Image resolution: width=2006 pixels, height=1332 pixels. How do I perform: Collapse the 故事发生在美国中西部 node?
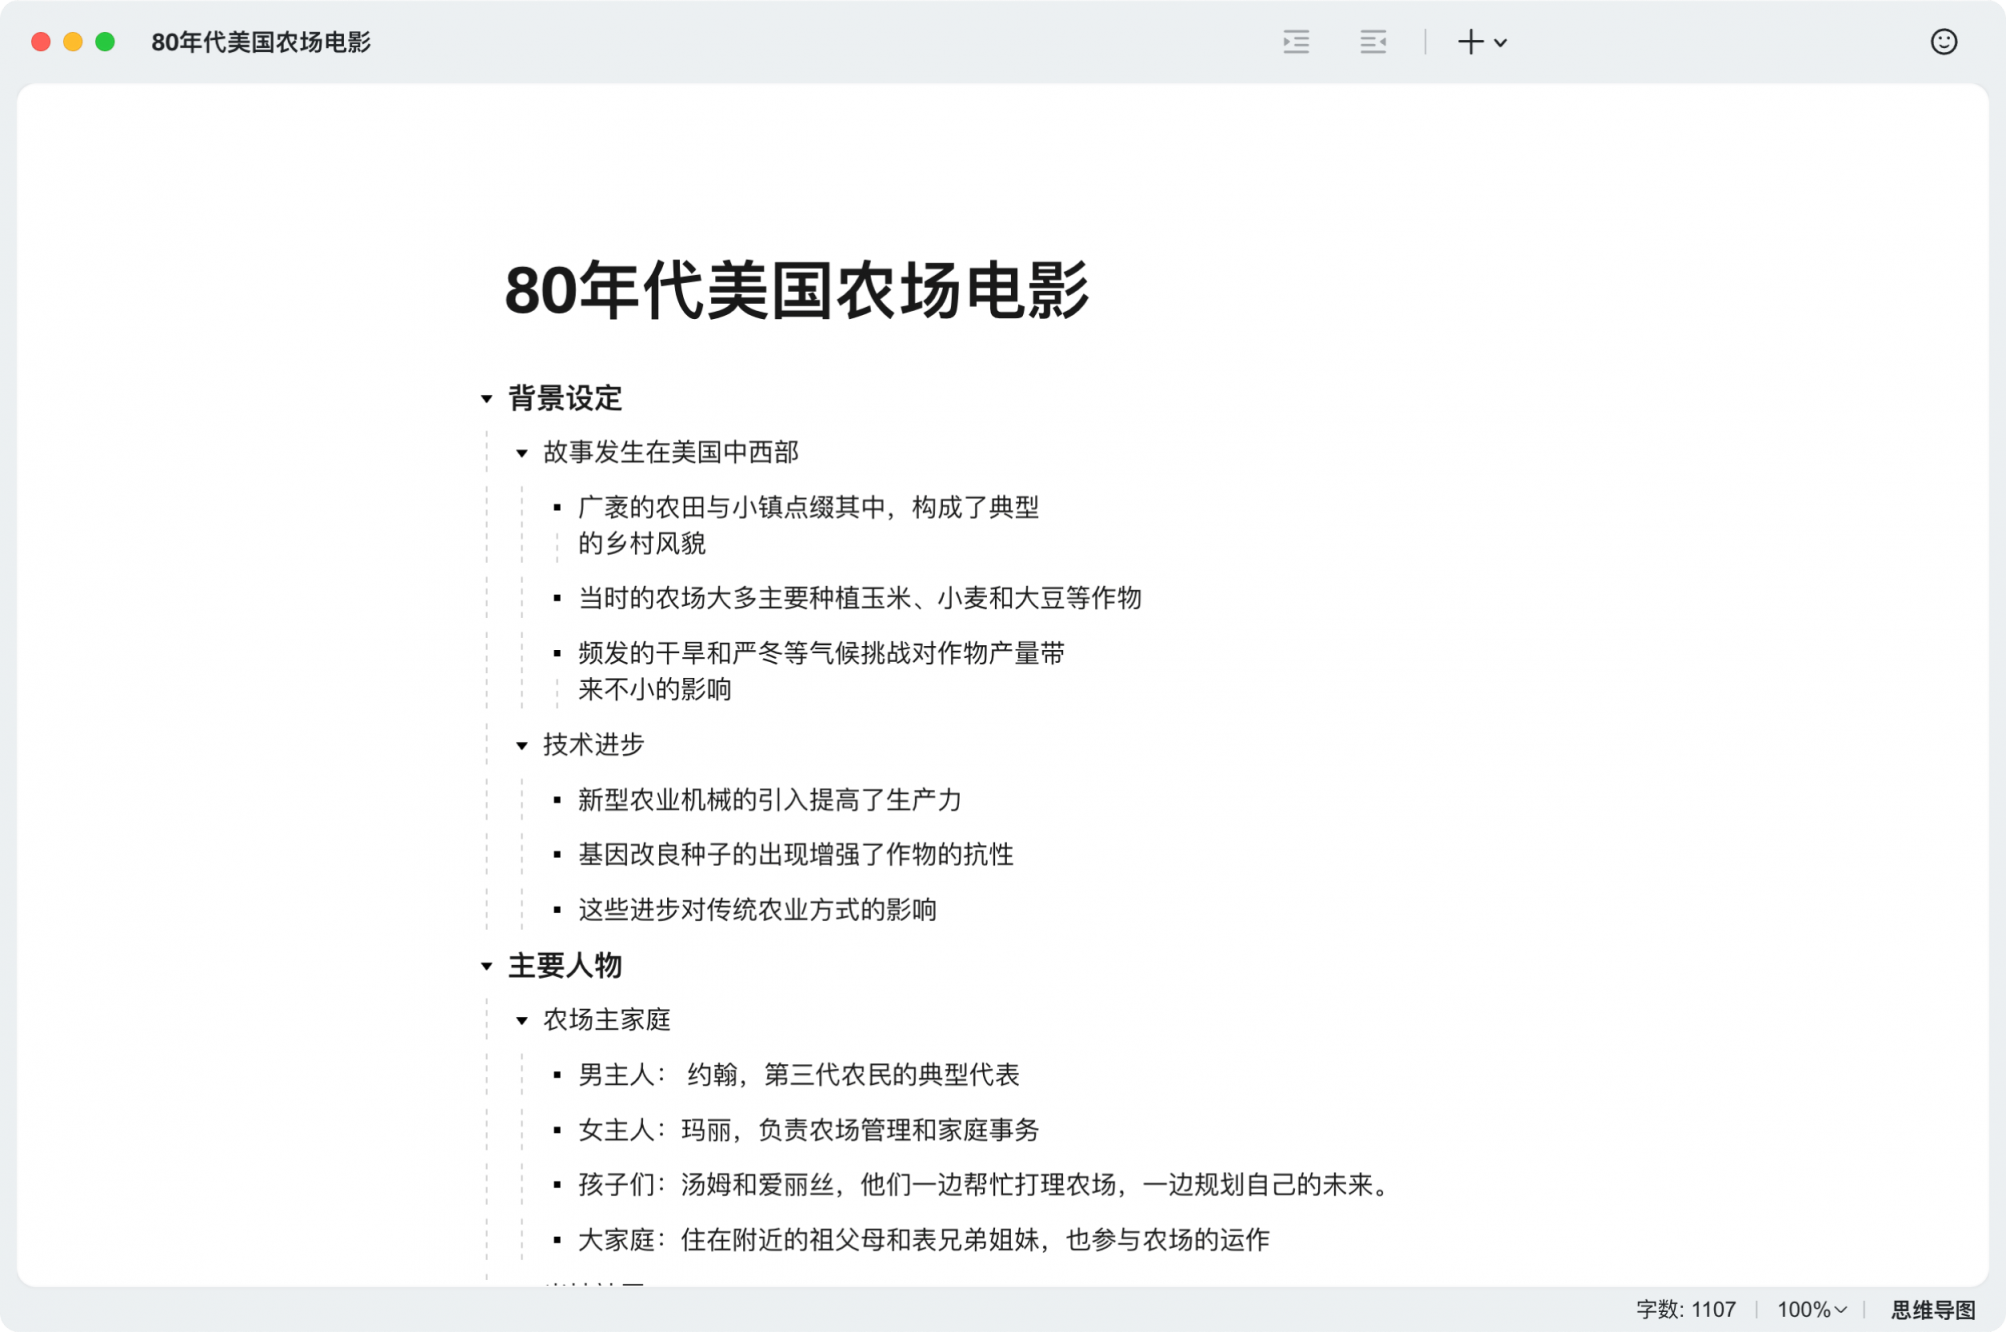[x=522, y=454]
